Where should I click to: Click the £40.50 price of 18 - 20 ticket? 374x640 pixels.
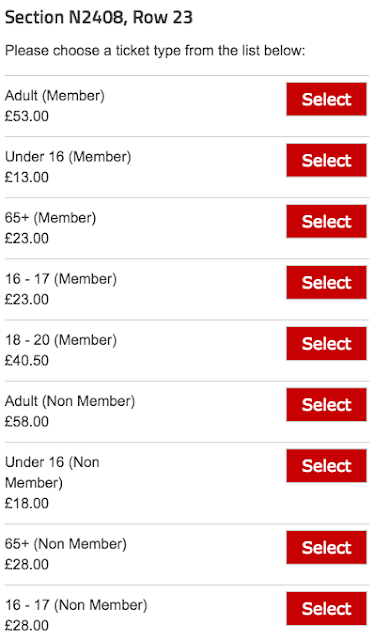(27, 360)
